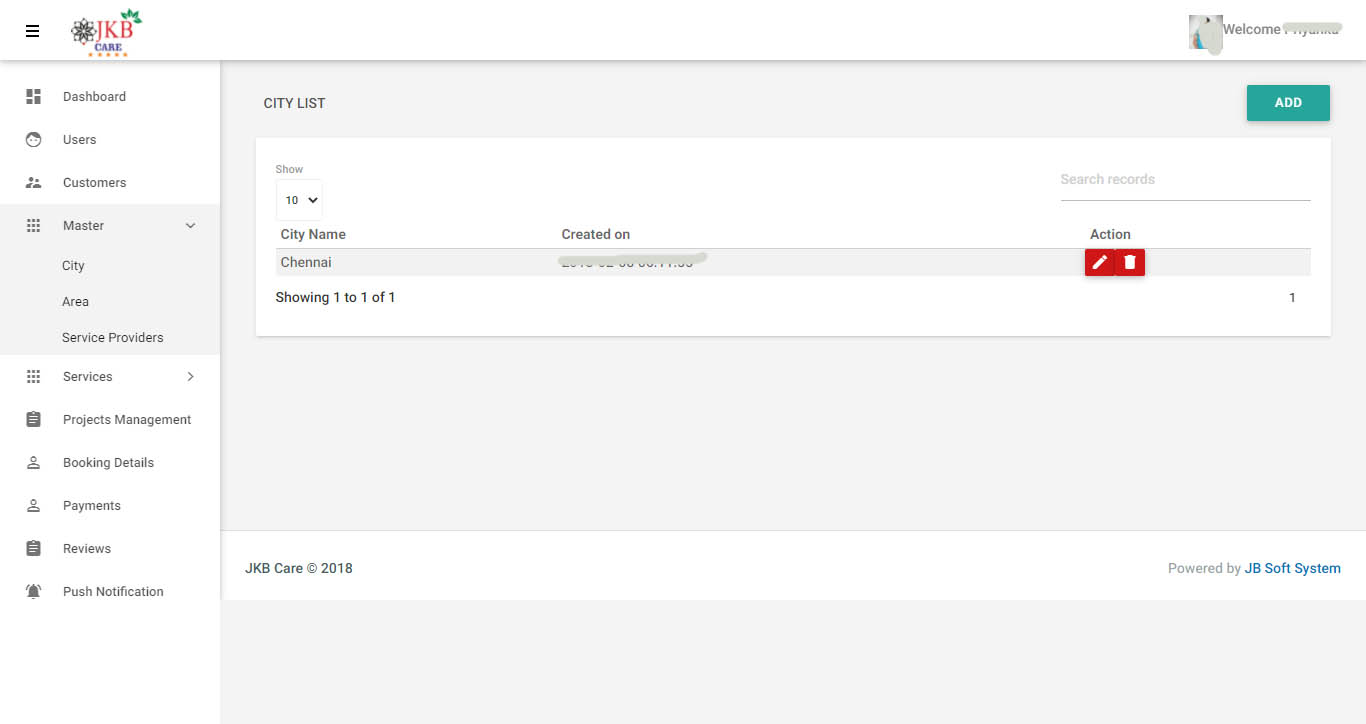This screenshot has height=724, width=1366.
Task: Click the JKB Care logo
Action: pos(106,33)
